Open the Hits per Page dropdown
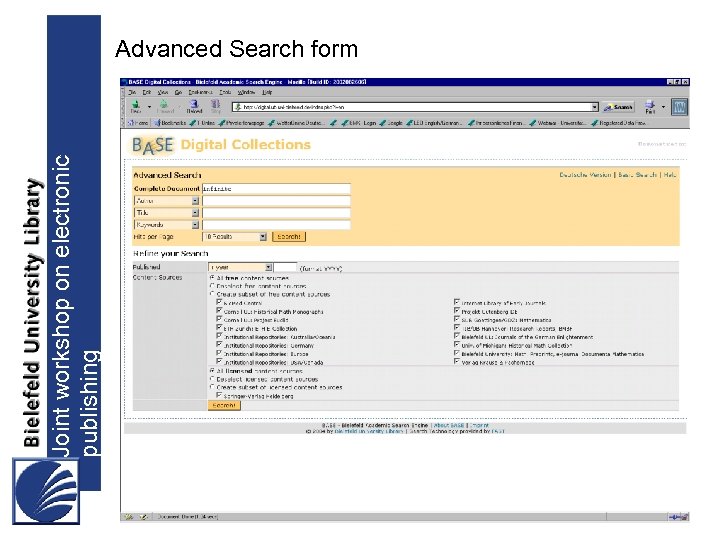Image resolution: width=720 pixels, height=540 pixels. pos(235,237)
